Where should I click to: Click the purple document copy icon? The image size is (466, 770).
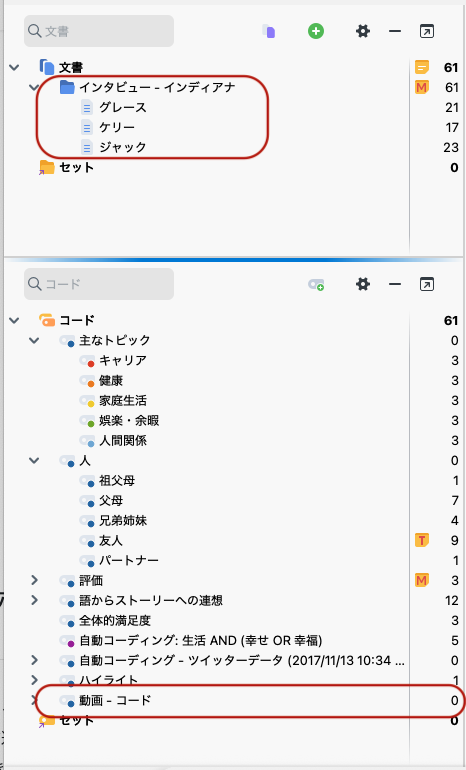269,31
